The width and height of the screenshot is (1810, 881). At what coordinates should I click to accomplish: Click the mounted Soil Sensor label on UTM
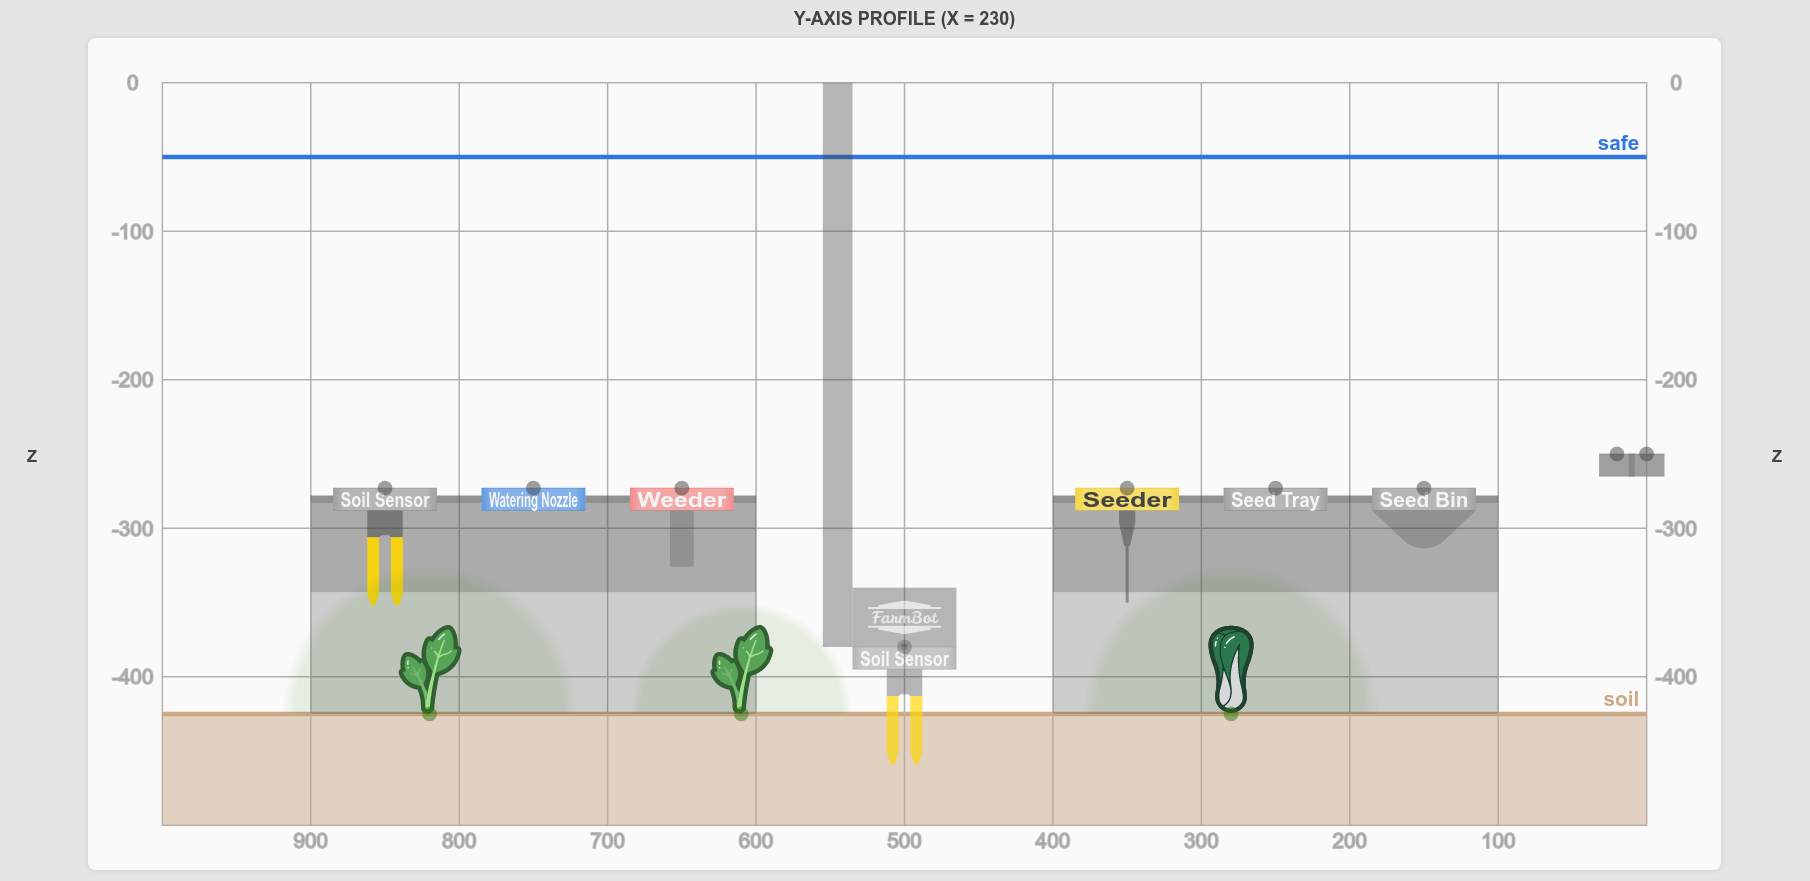(905, 659)
